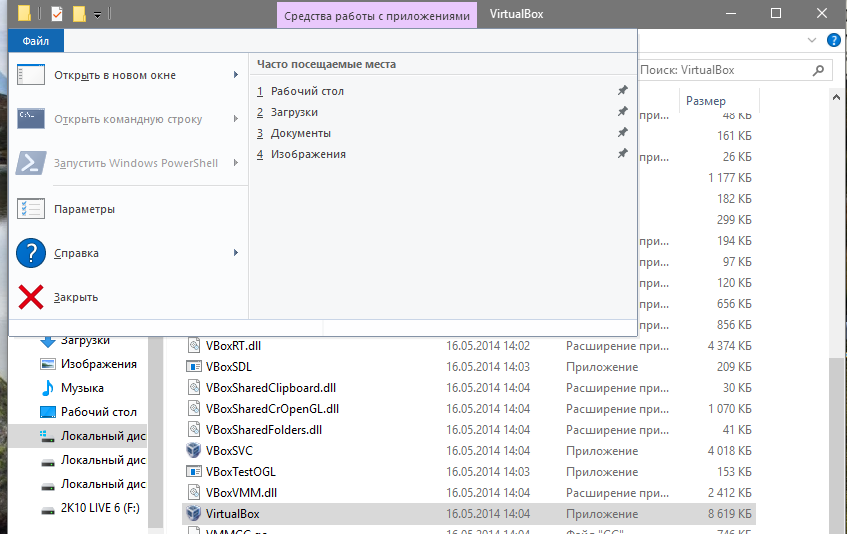The height and width of the screenshot is (534, 847).
Task: Open the quick access toolbar dropdown
Action: coord(97,15)
